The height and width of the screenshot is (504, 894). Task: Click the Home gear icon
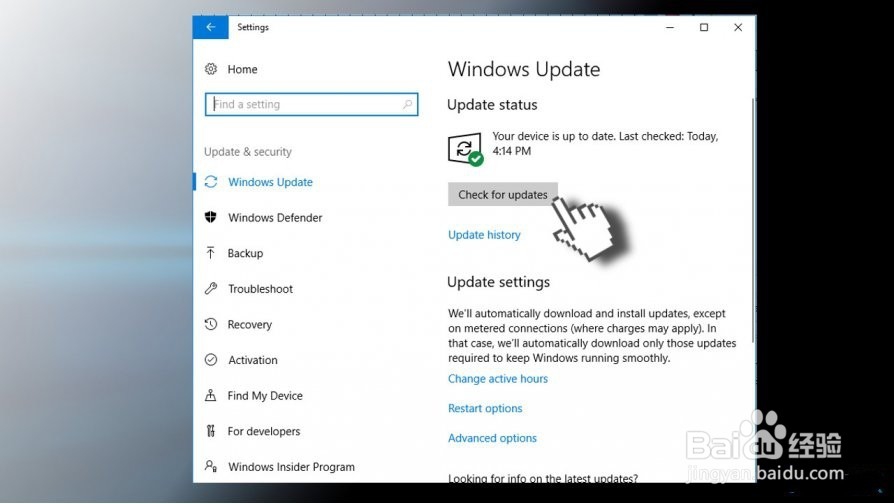coord(211,69)
